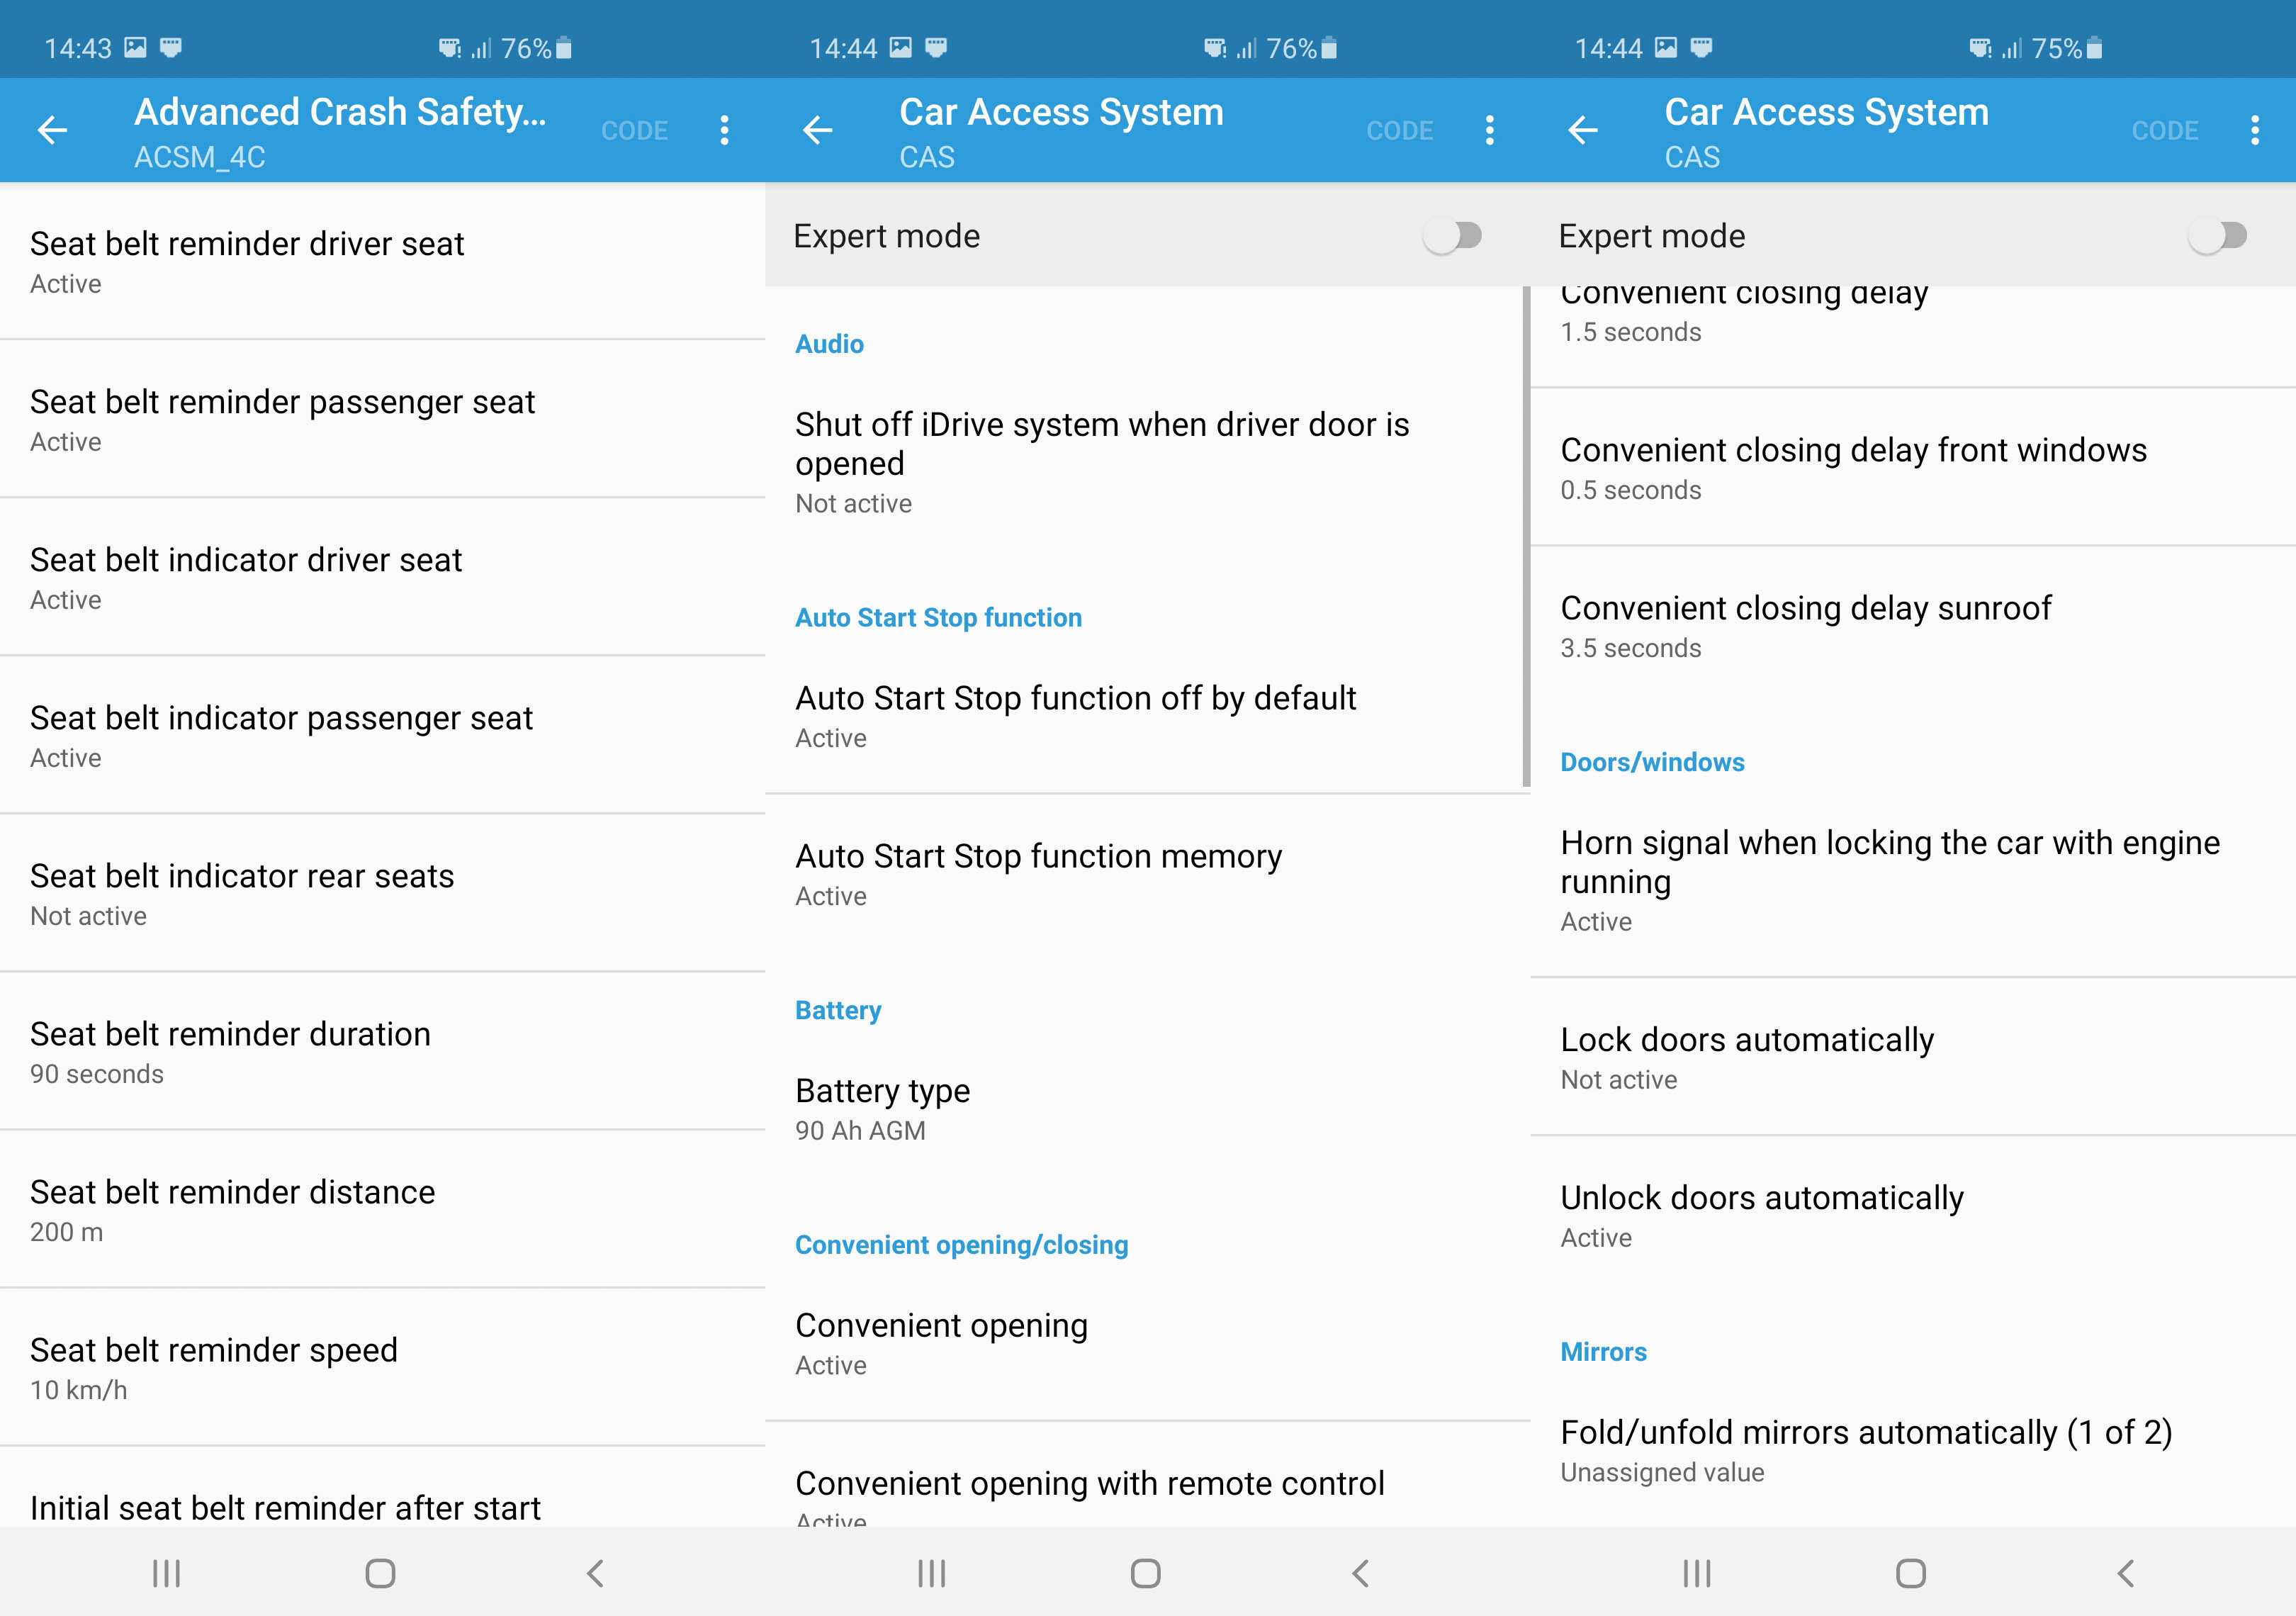2296x1616 pixels.
Task: Enable Expert mode switch on middle screen
Action: tap(1453, 236)
